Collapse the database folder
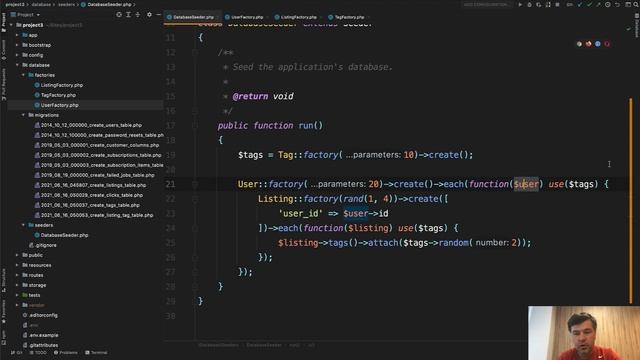The height and width of the screenshot is (360, 640). click(17, 65)
